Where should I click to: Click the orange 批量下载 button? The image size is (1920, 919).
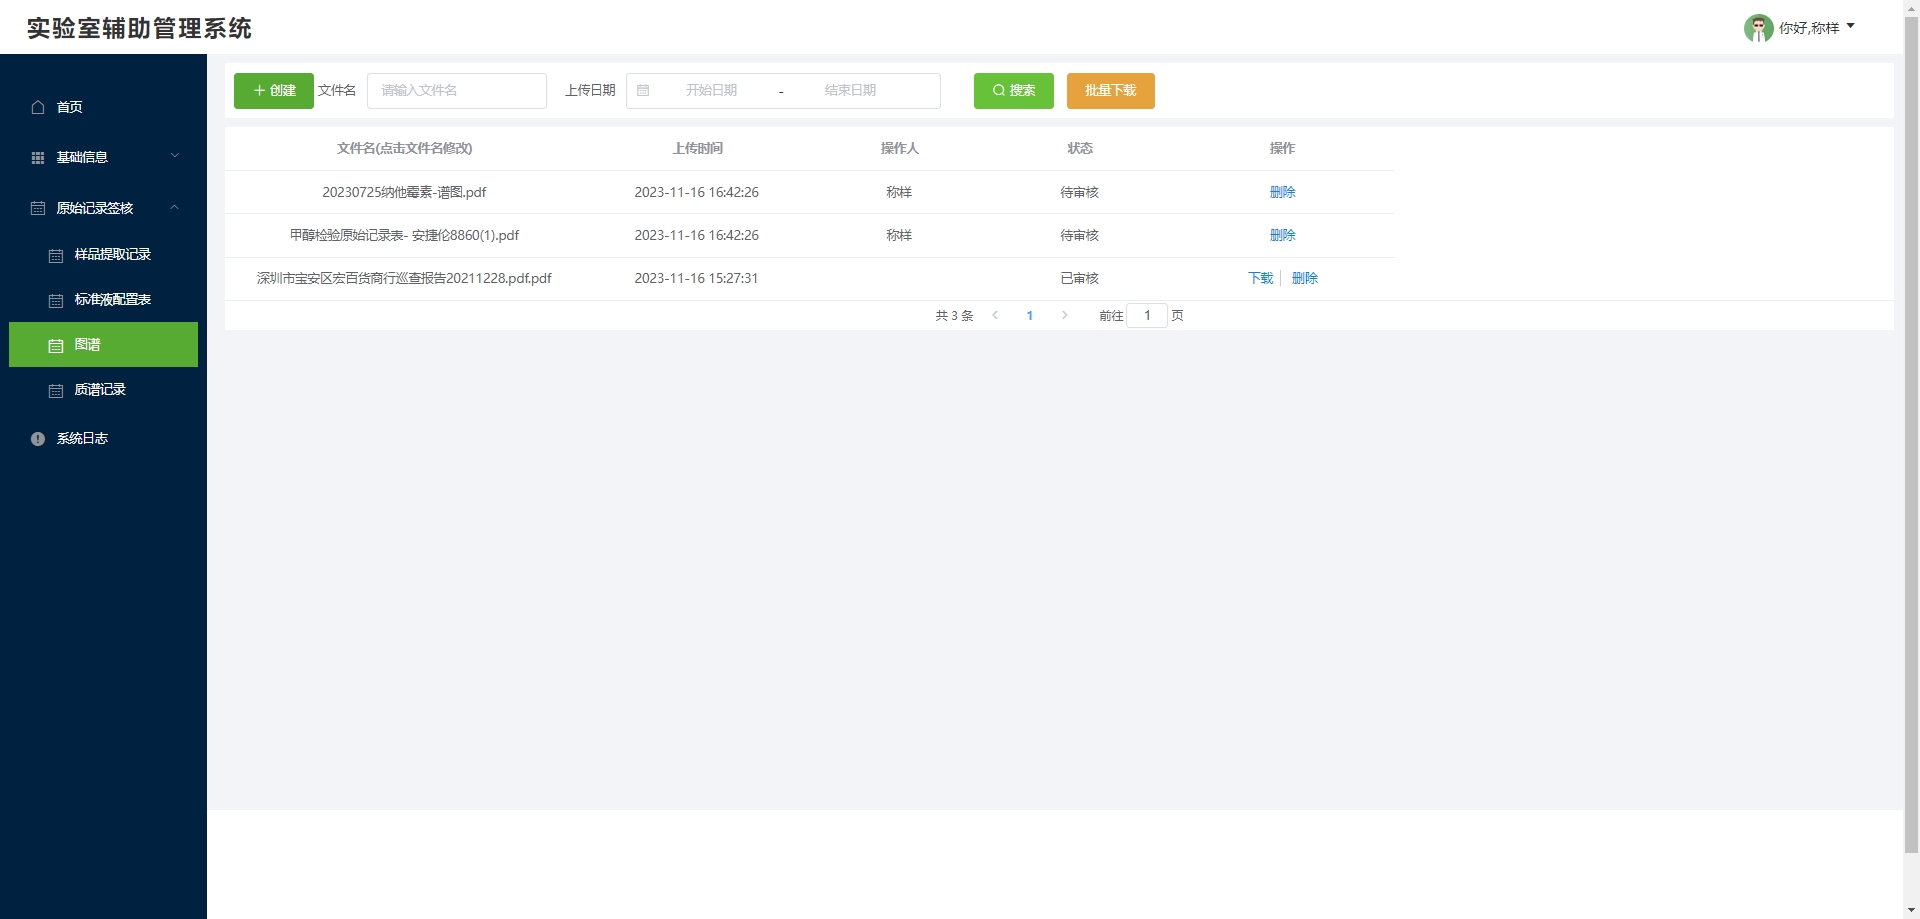tap(1110, 91)
